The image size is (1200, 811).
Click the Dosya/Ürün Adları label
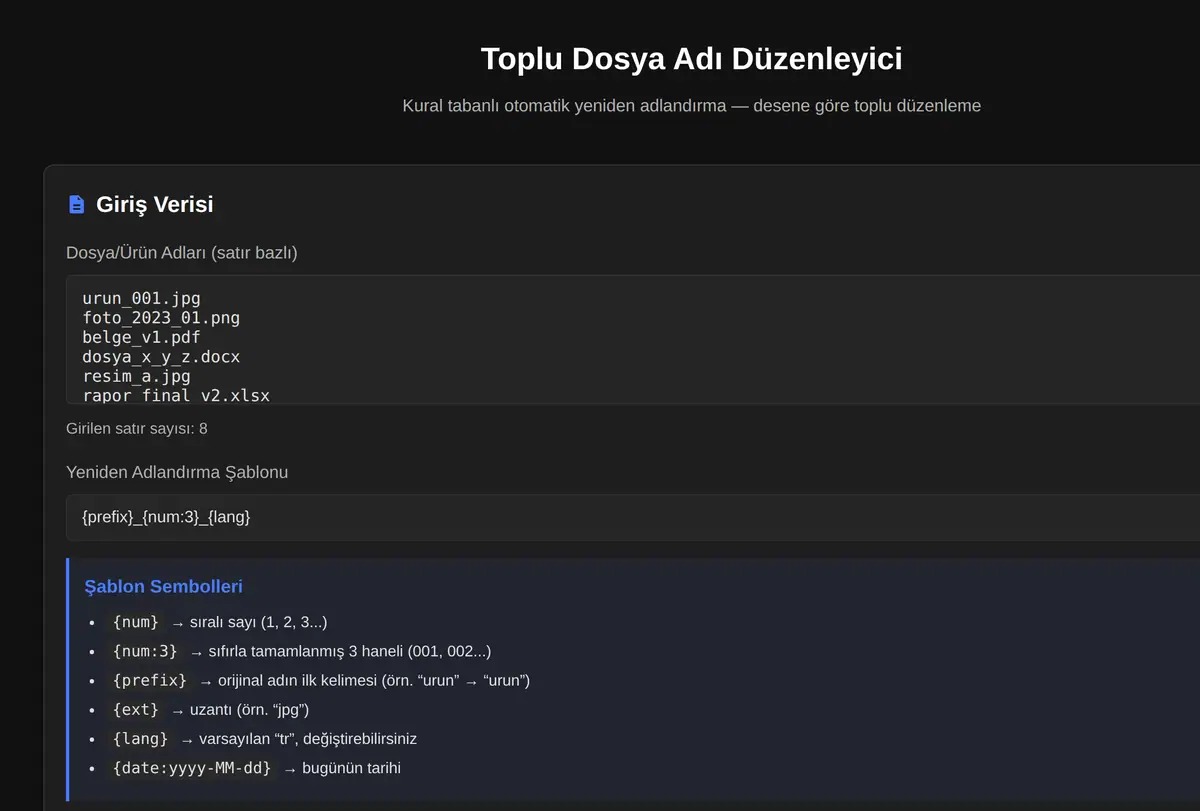(182, 253)
